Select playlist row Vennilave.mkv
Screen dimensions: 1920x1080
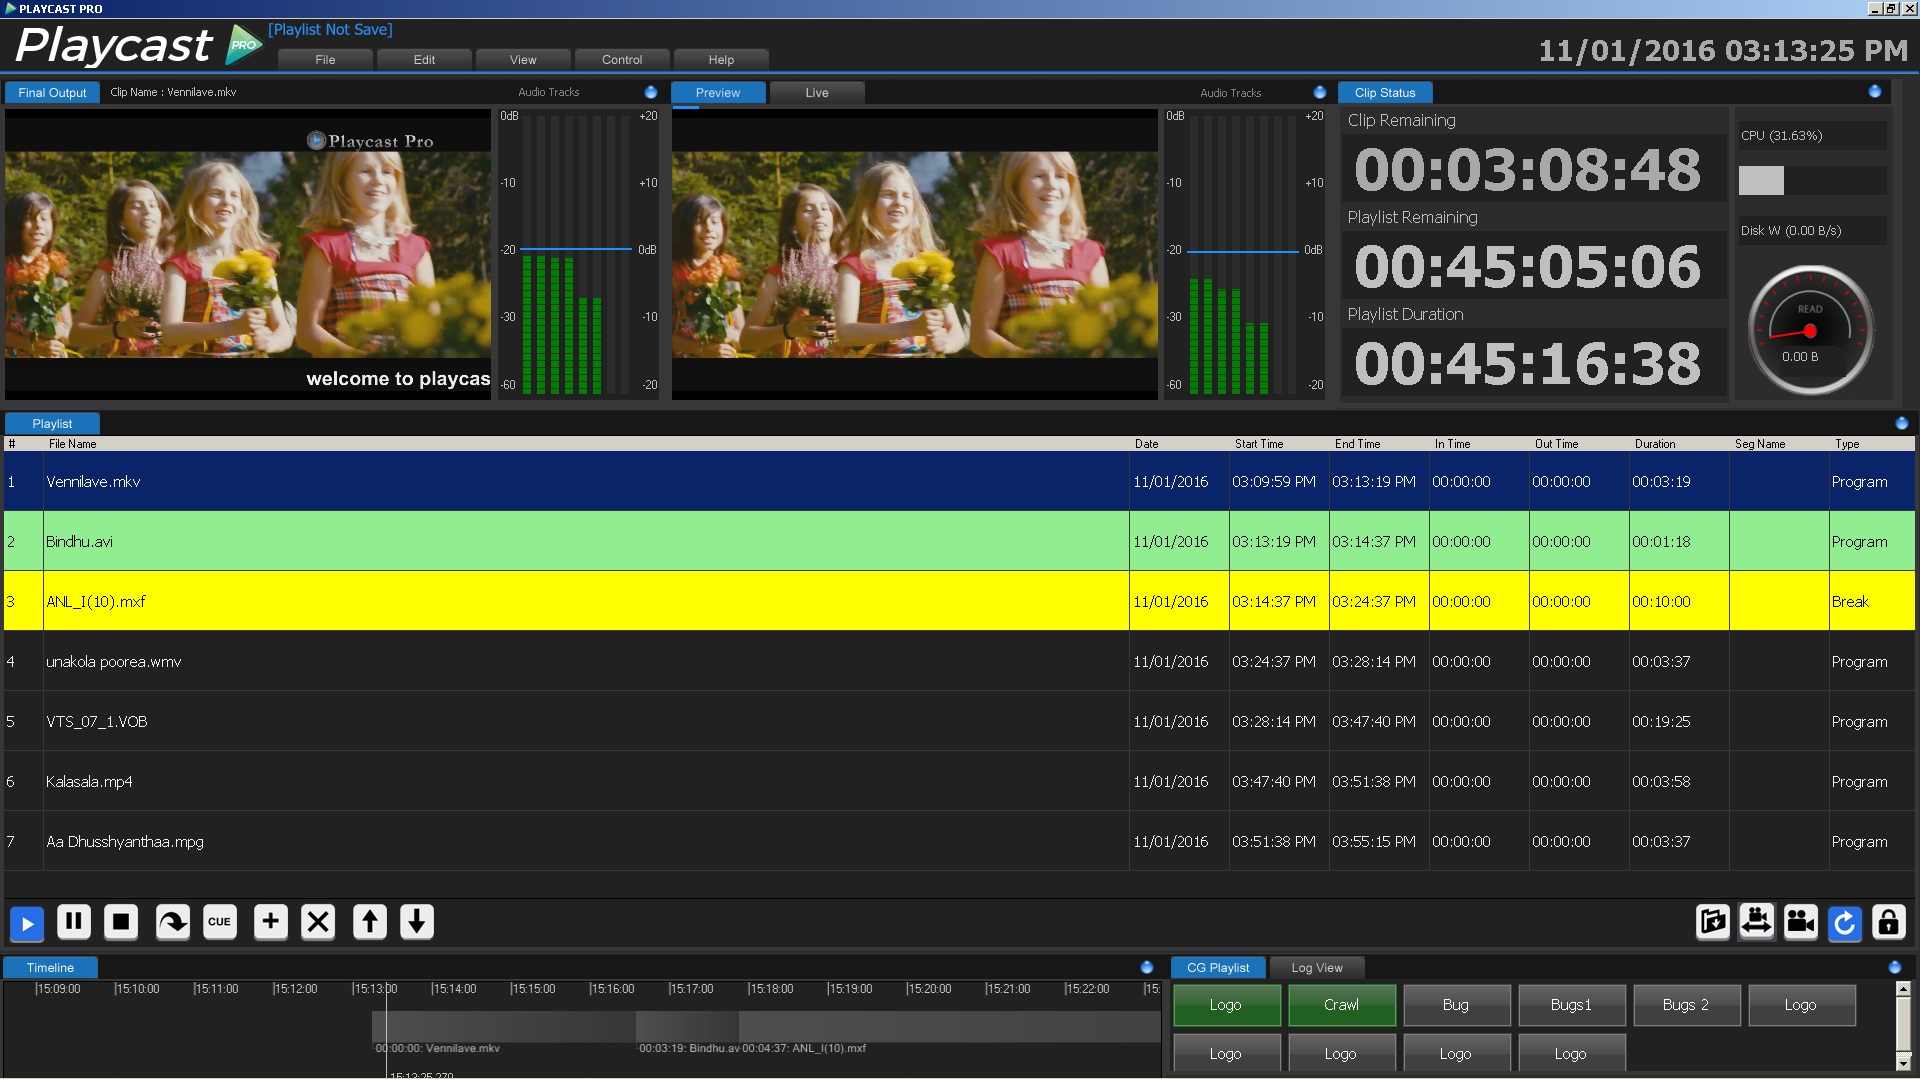pyautogui.click(x=959, y=481)
